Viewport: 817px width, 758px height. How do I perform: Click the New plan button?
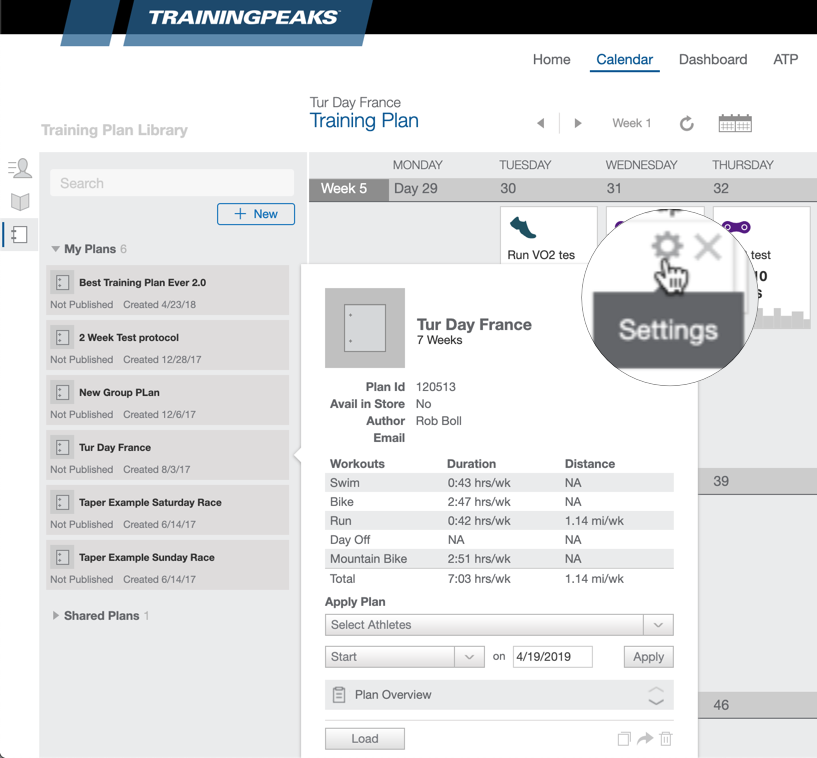[x=256, y=214]
